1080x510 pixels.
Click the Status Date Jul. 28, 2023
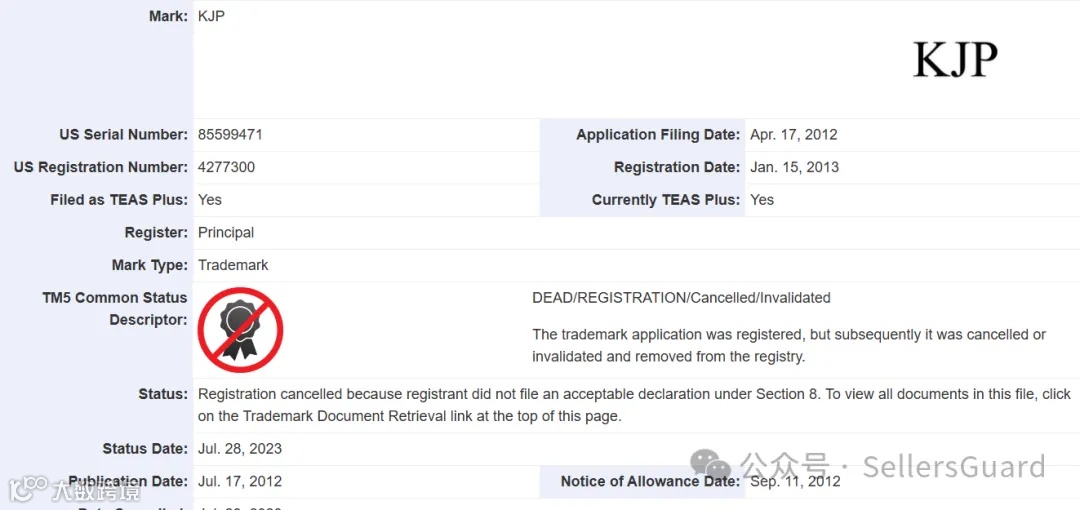coord(240,448)
